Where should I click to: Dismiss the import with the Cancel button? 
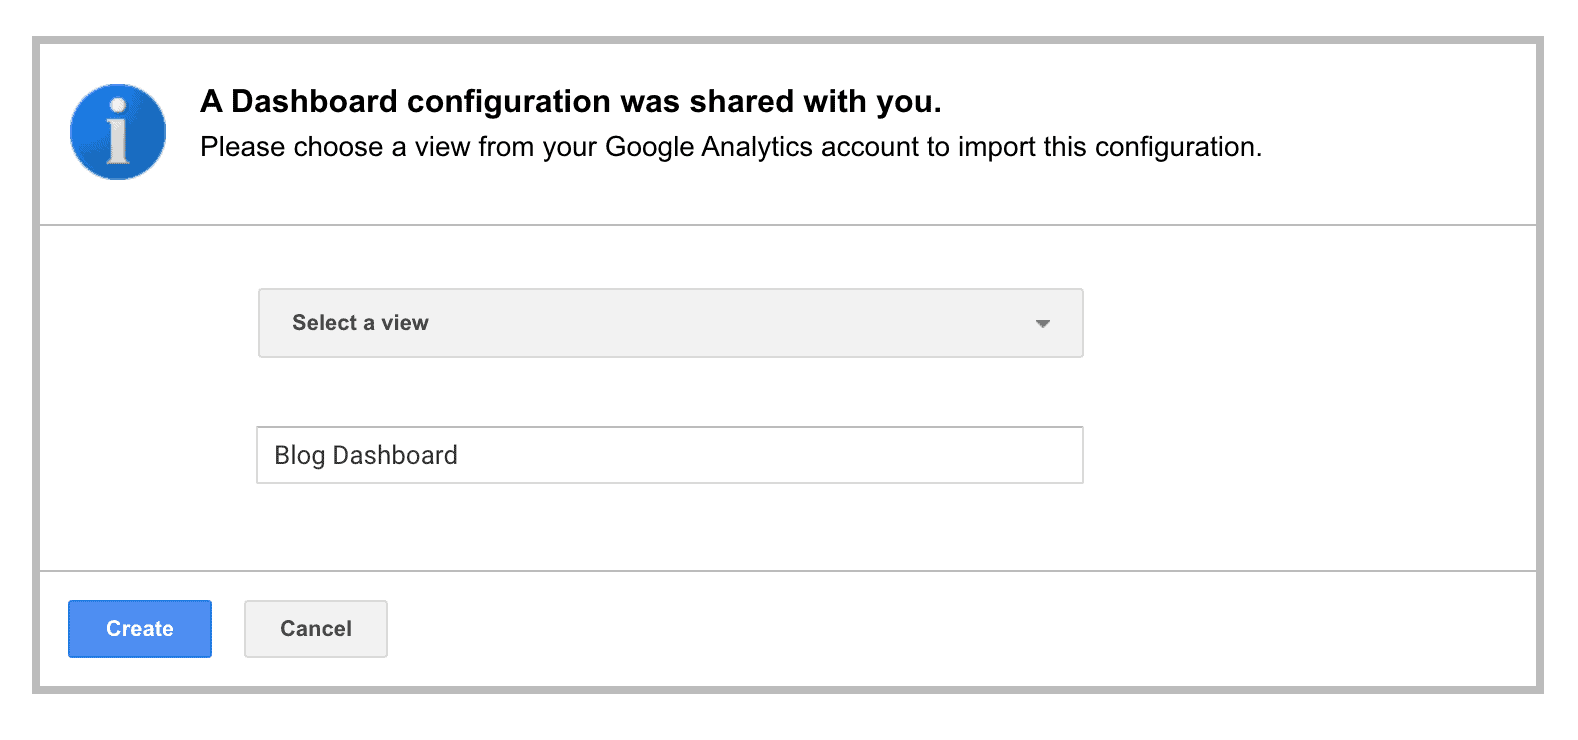(x=315, y=628)
